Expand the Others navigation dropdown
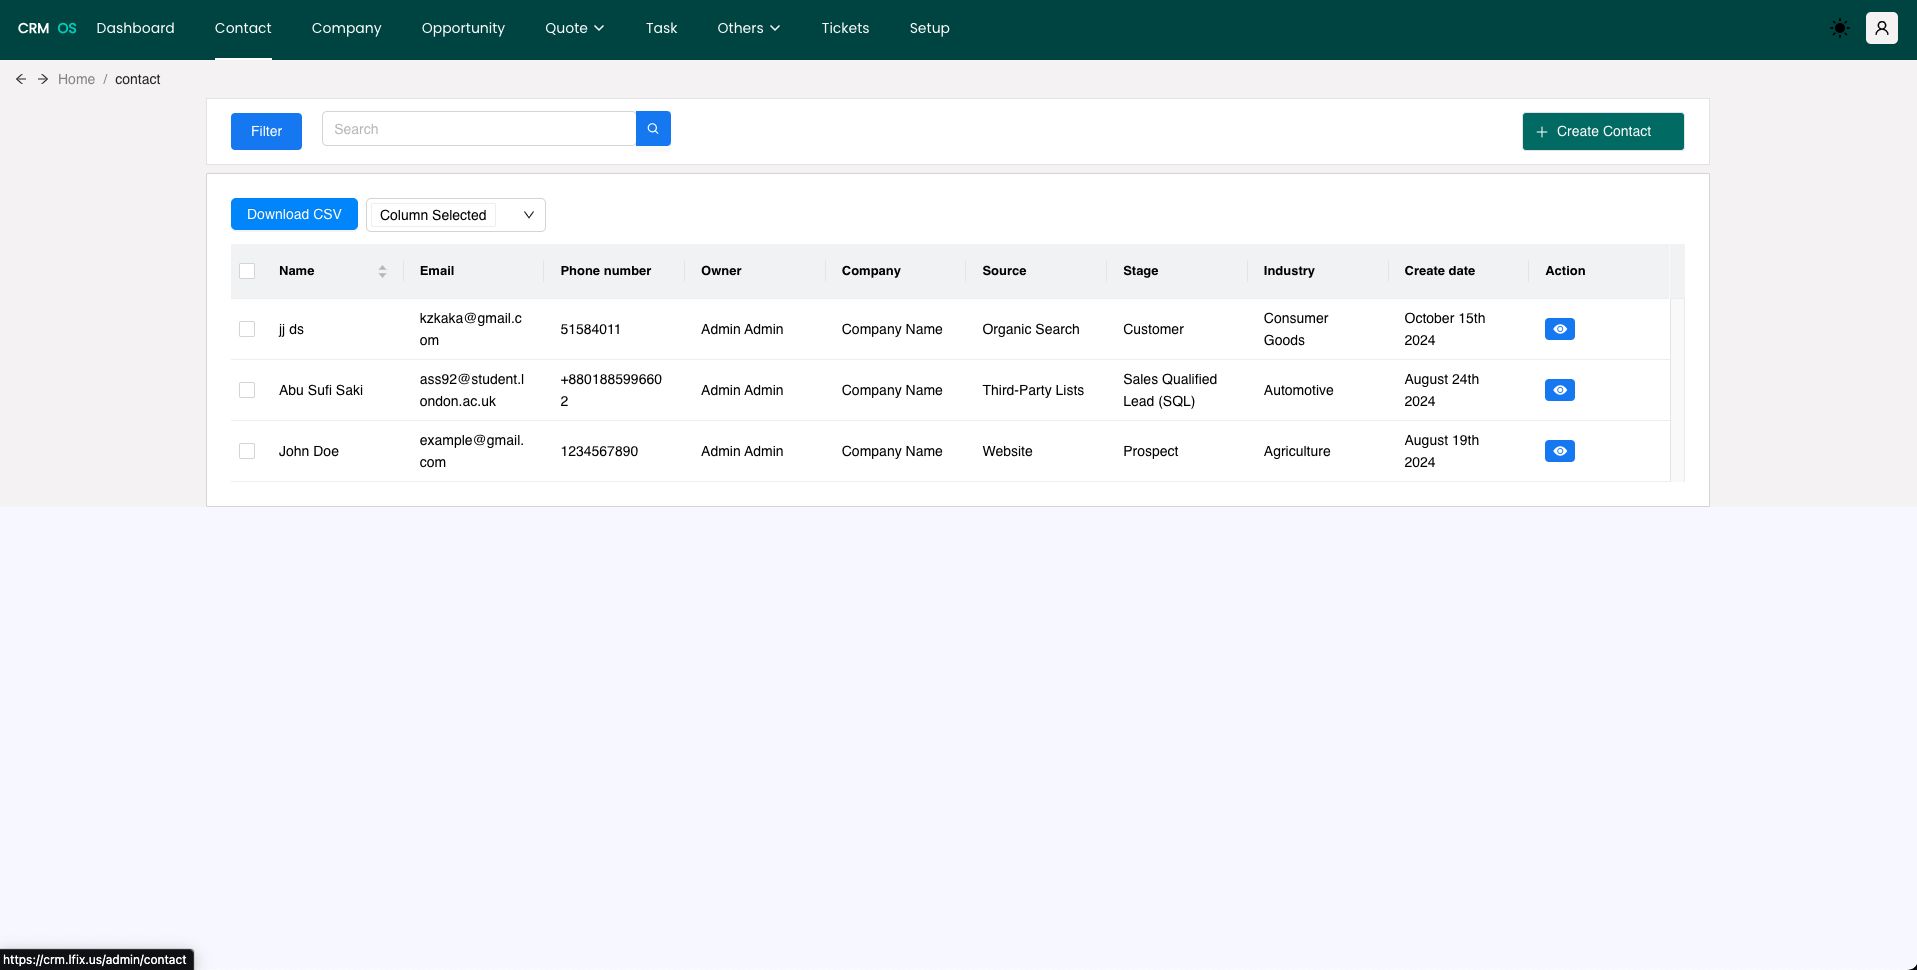This screenshot has width=1917, height=970. click(x=747, y=28)
